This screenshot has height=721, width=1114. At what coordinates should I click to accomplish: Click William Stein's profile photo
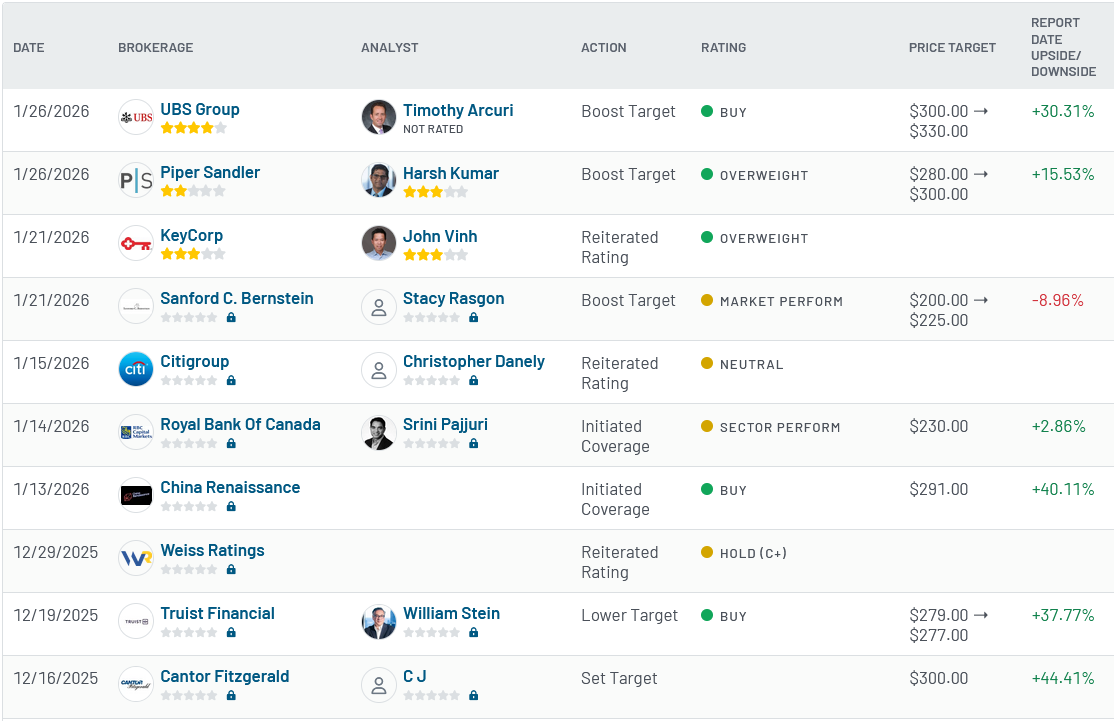pyautogui.click(x=379, y=622)
